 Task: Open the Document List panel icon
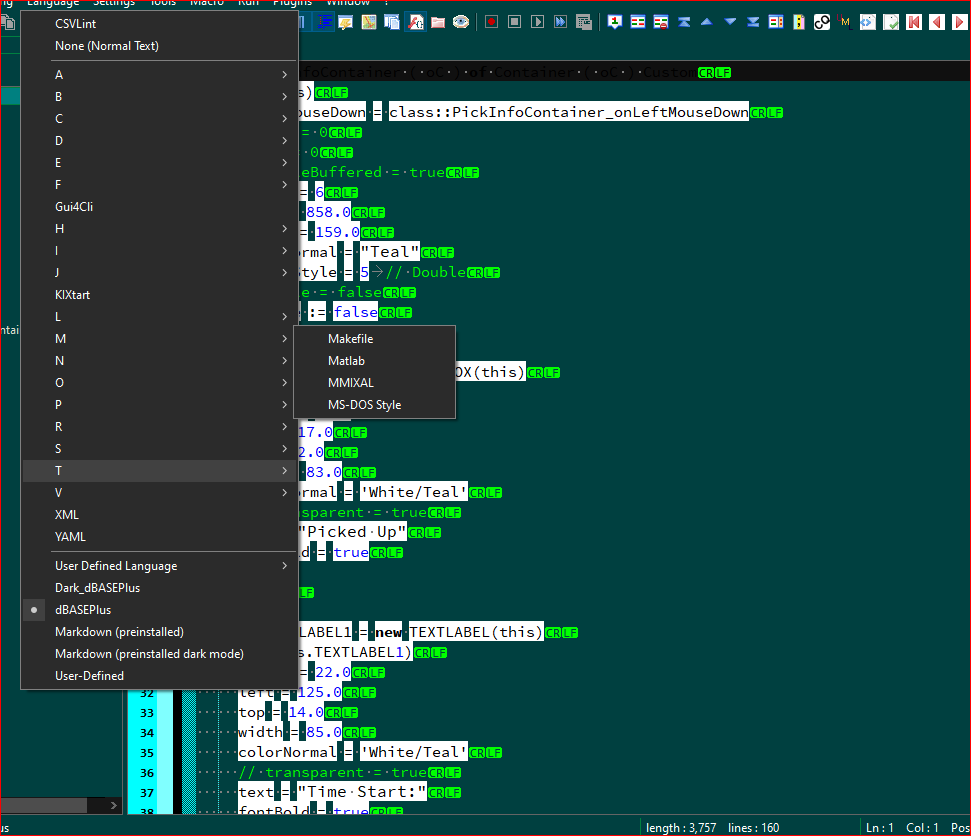pyautogui.click(x=392, y=22)
